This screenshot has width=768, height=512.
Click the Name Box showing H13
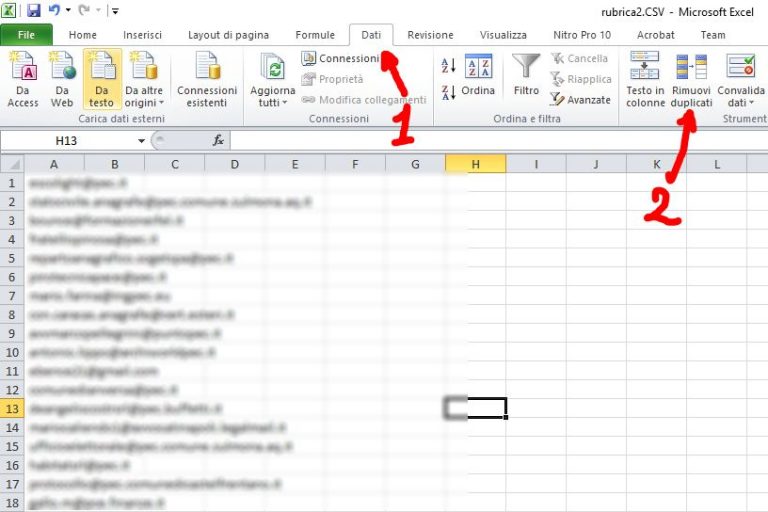66,141
